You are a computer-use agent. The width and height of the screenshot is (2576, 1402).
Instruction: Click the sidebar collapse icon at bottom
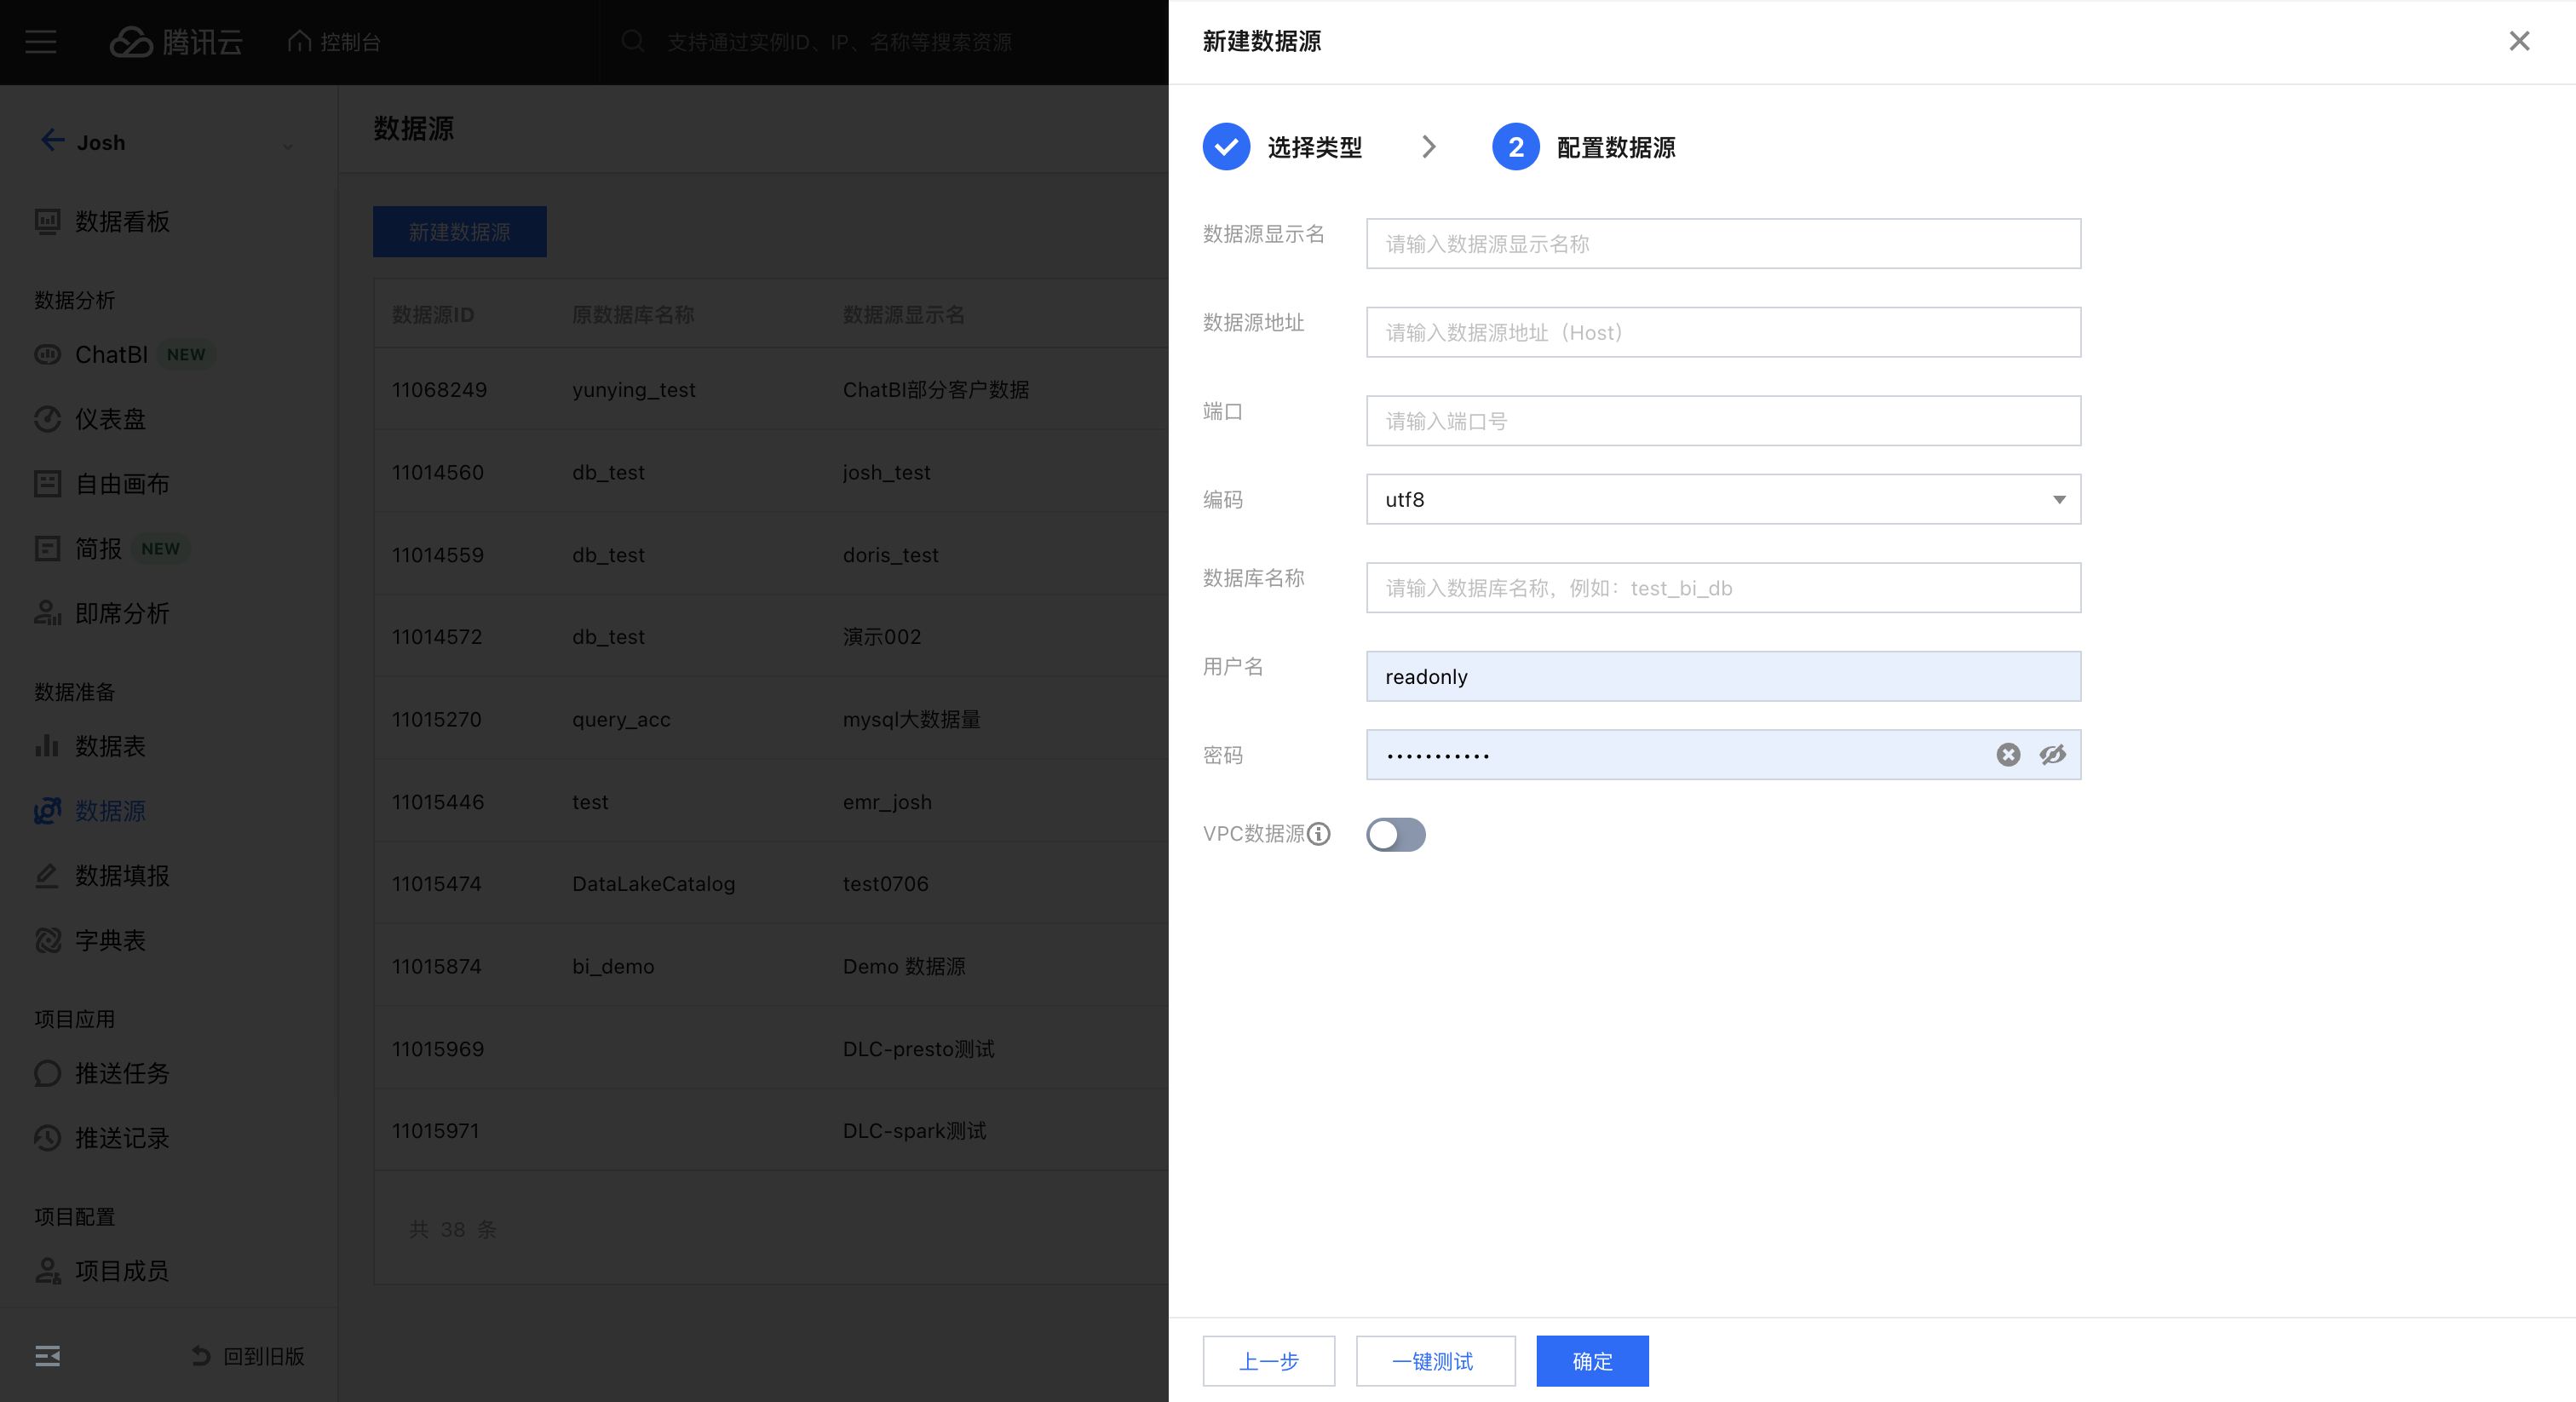[x=47, y=1356]
